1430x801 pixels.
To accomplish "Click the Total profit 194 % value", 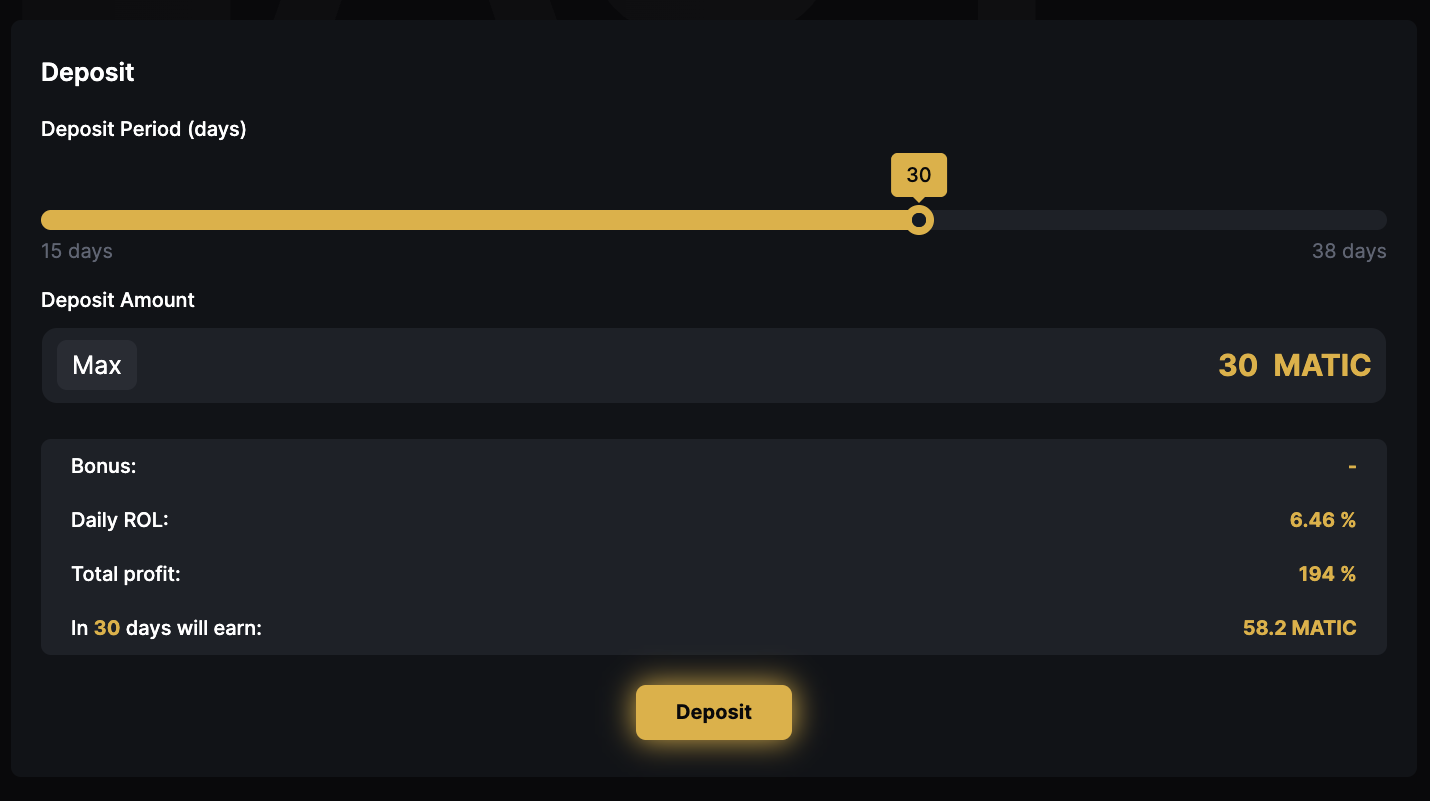I will click(x=1326, y=574).
